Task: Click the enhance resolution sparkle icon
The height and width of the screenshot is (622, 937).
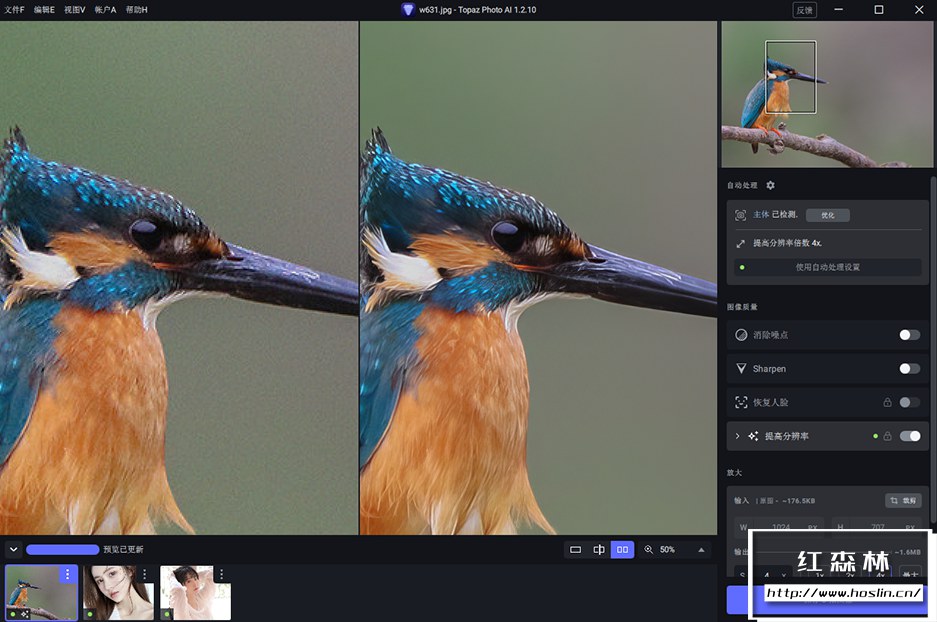Action: 753,436
